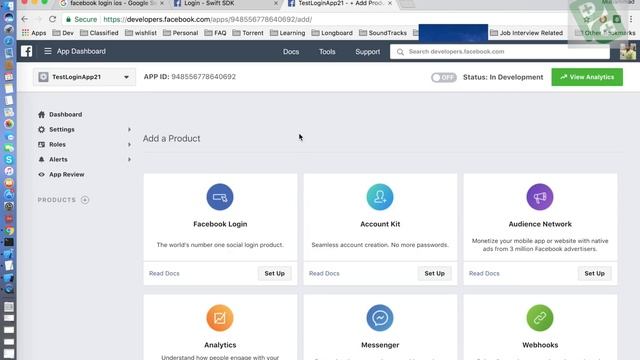Open Read Docs for Audience Network
Viewport: 640px width, 360px height.
pos(484,273)
